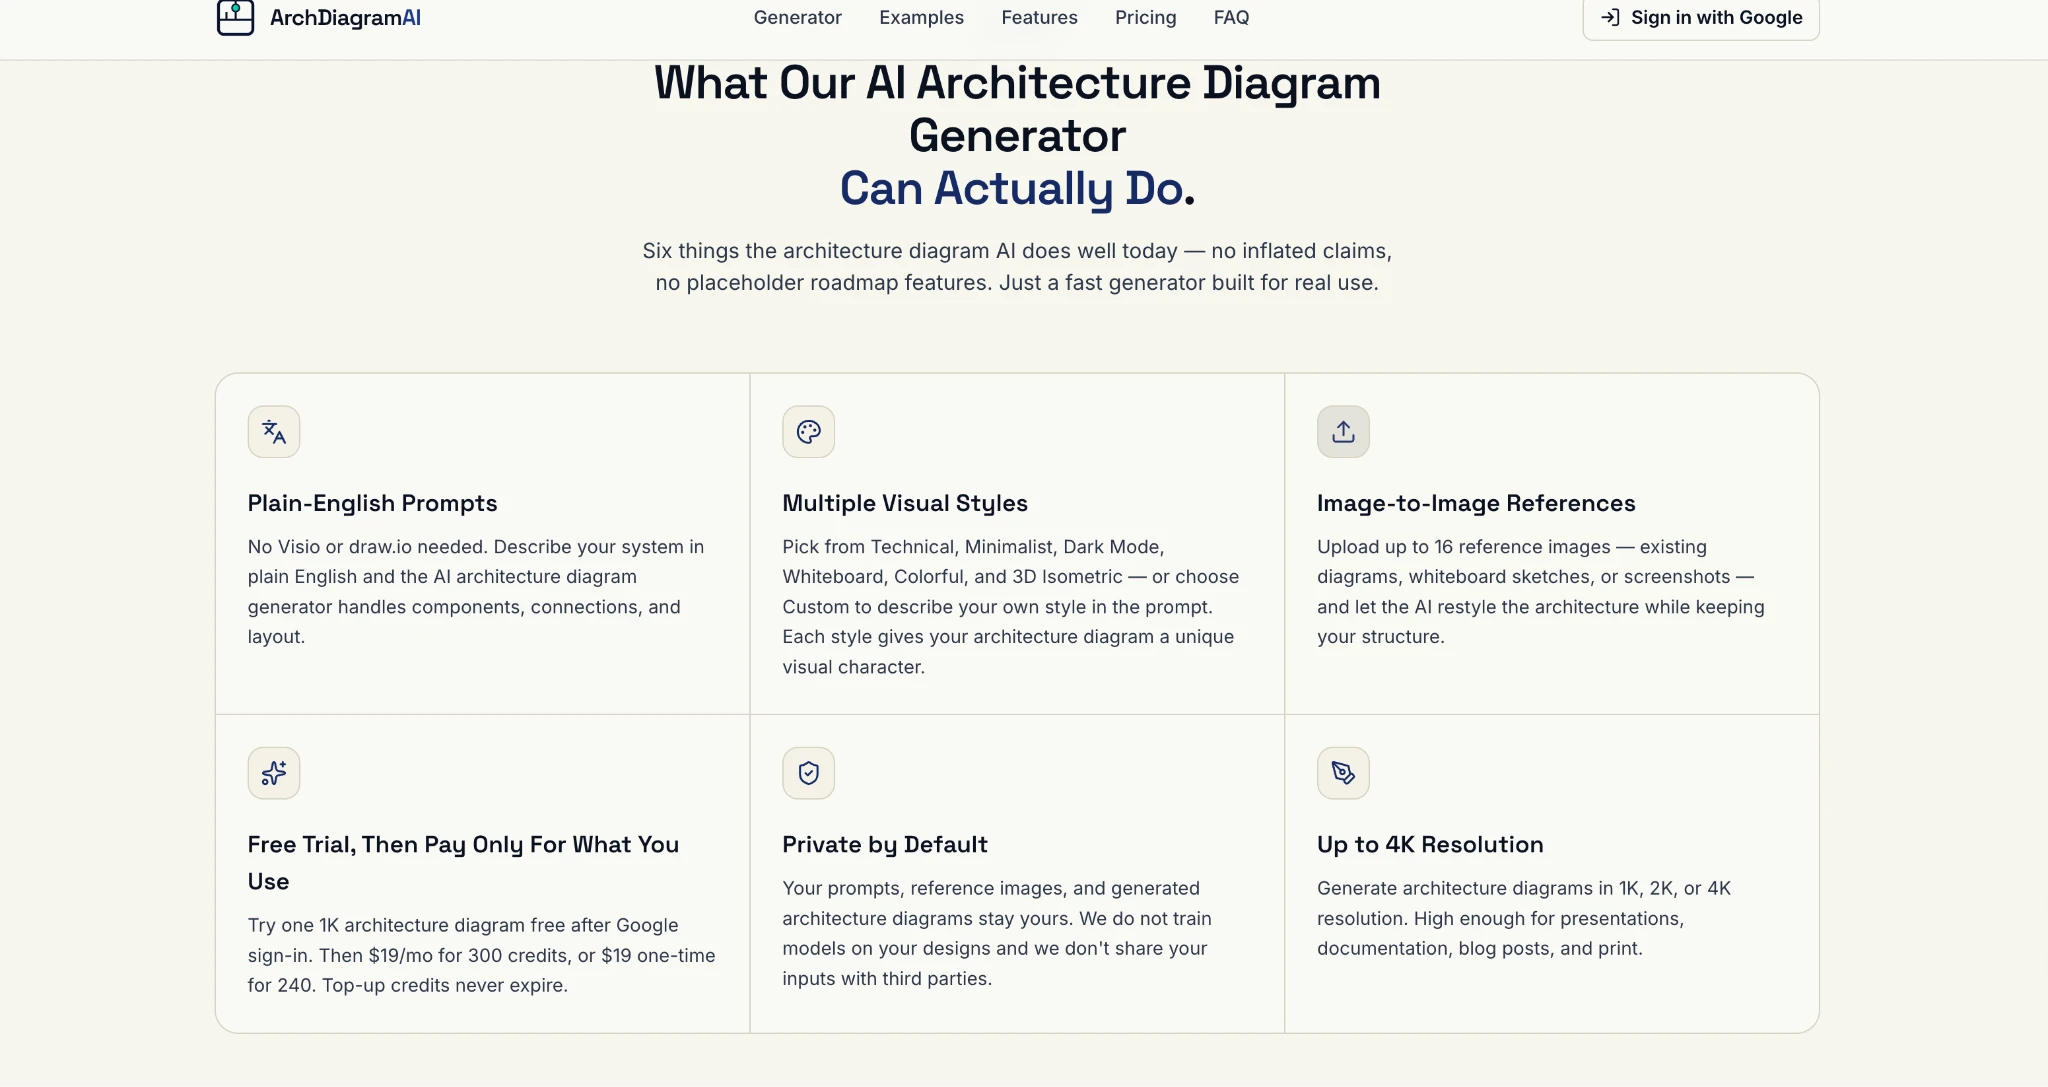2048x1087 pixels.
Task: Click the Can Actually Do. headline text
Action: click(x=1017, y=188)
